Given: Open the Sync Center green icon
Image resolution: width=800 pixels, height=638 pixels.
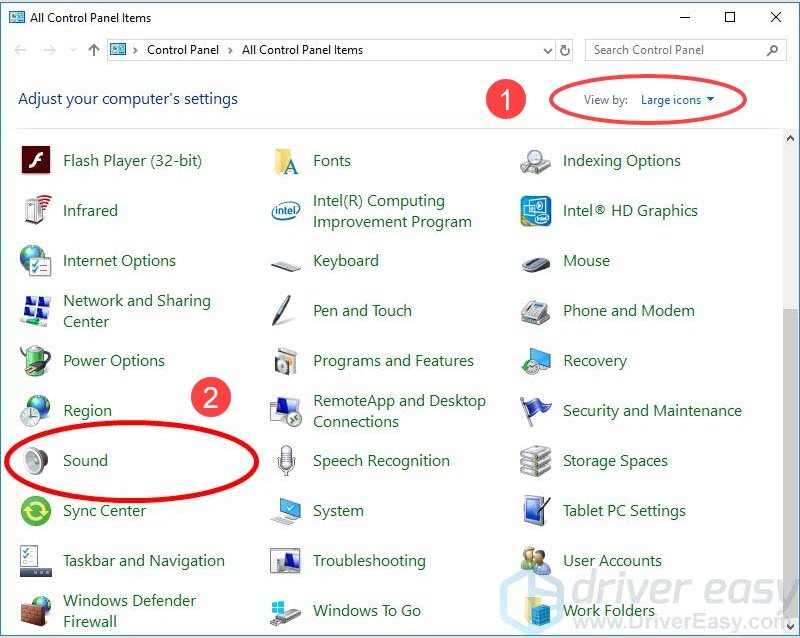Looking at the screenshot, I should [x=36, y=511].
